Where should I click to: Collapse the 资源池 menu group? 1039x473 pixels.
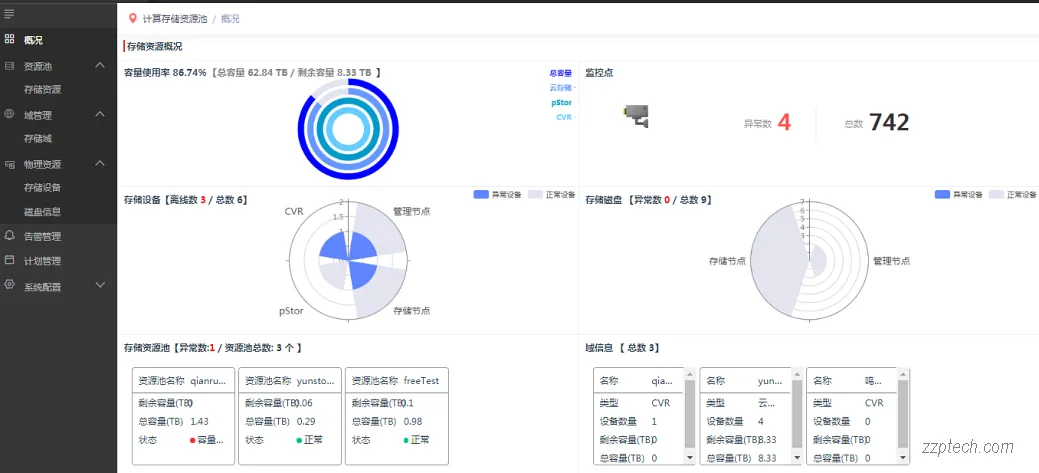100,65
